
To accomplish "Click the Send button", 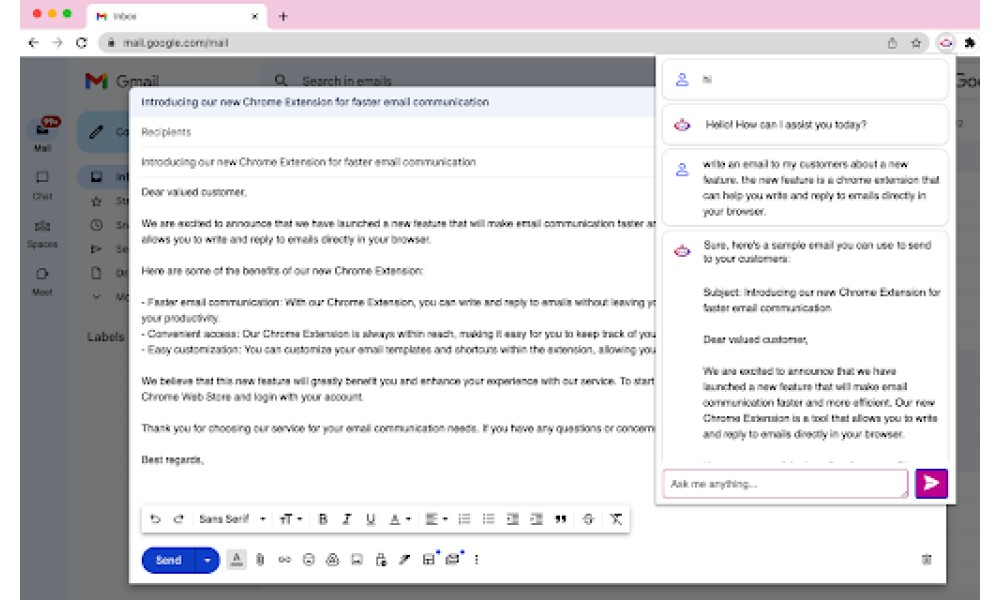I will pyautogui.click(x=168, y=560).
